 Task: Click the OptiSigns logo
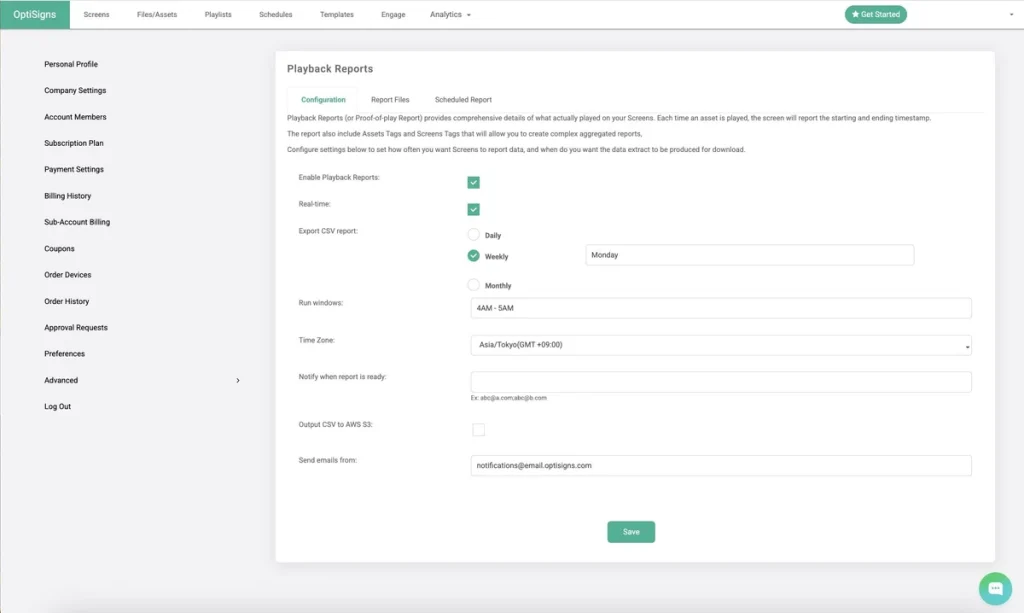pos(35,14)
